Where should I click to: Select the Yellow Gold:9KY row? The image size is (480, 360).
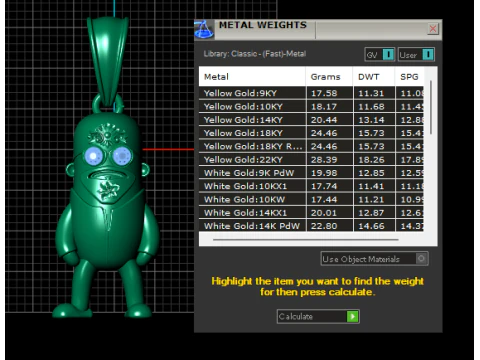(311, 93)
